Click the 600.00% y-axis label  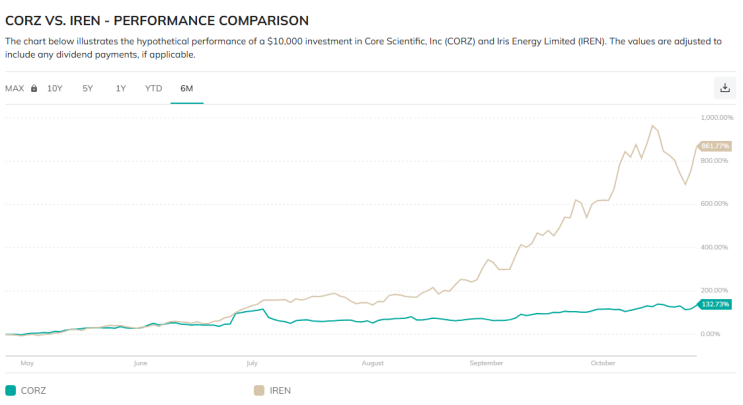(x=714, y=204)
